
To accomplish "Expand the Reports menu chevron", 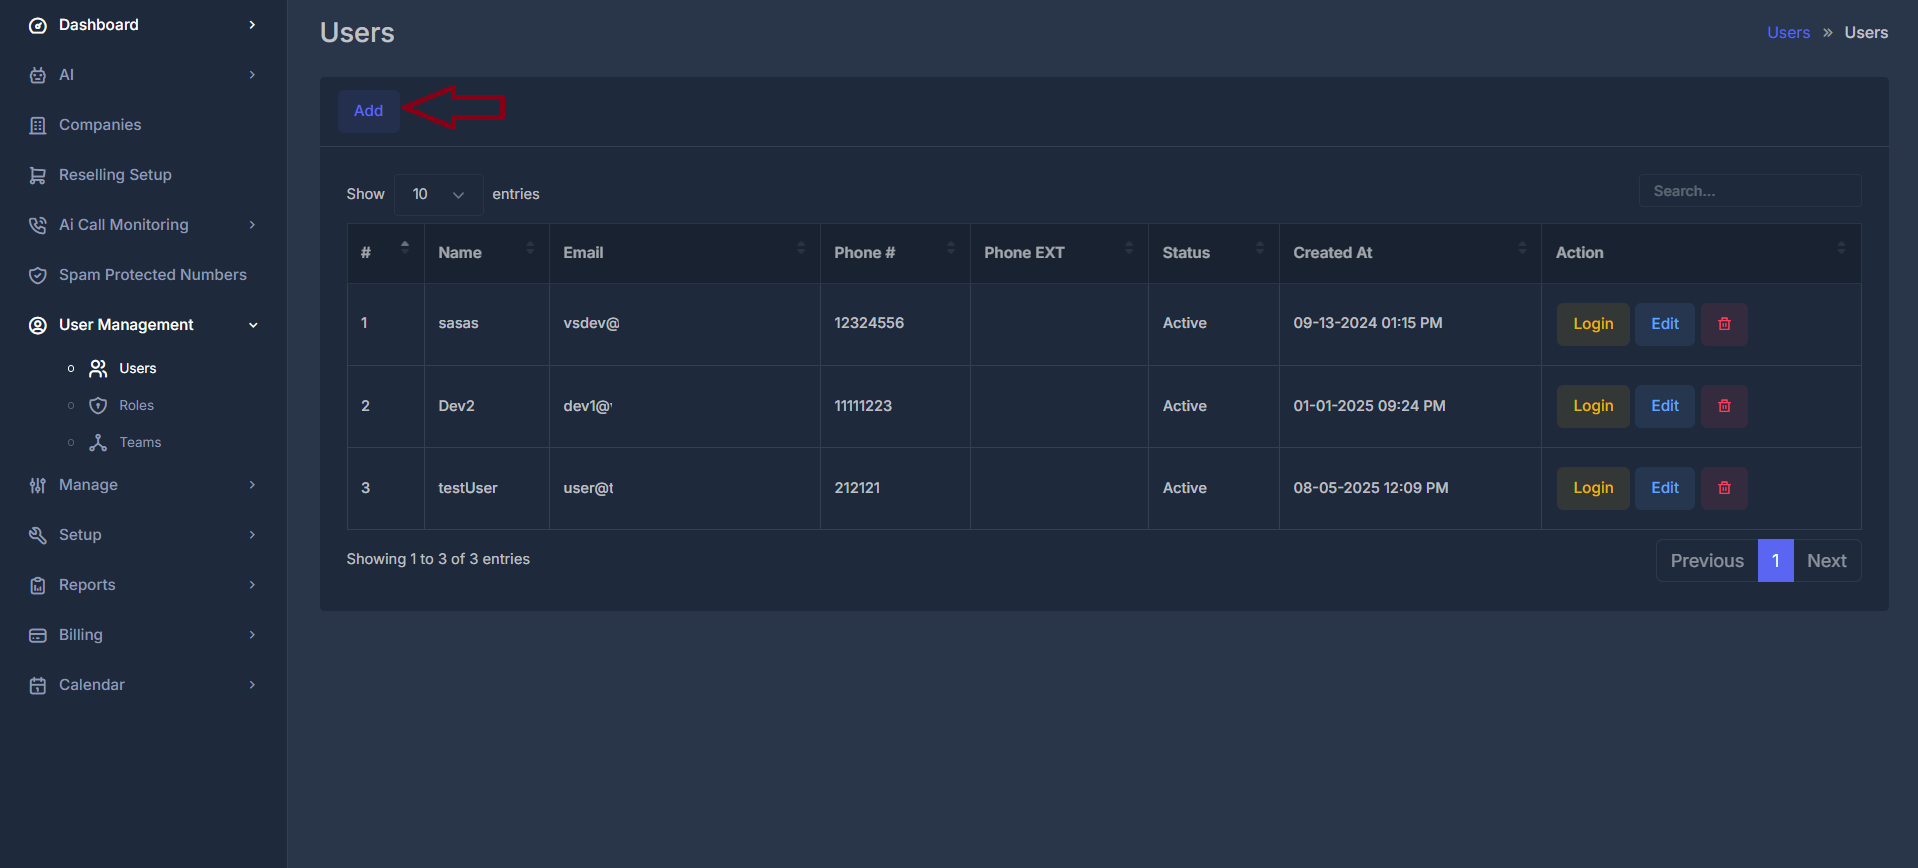I will (252, 585).
